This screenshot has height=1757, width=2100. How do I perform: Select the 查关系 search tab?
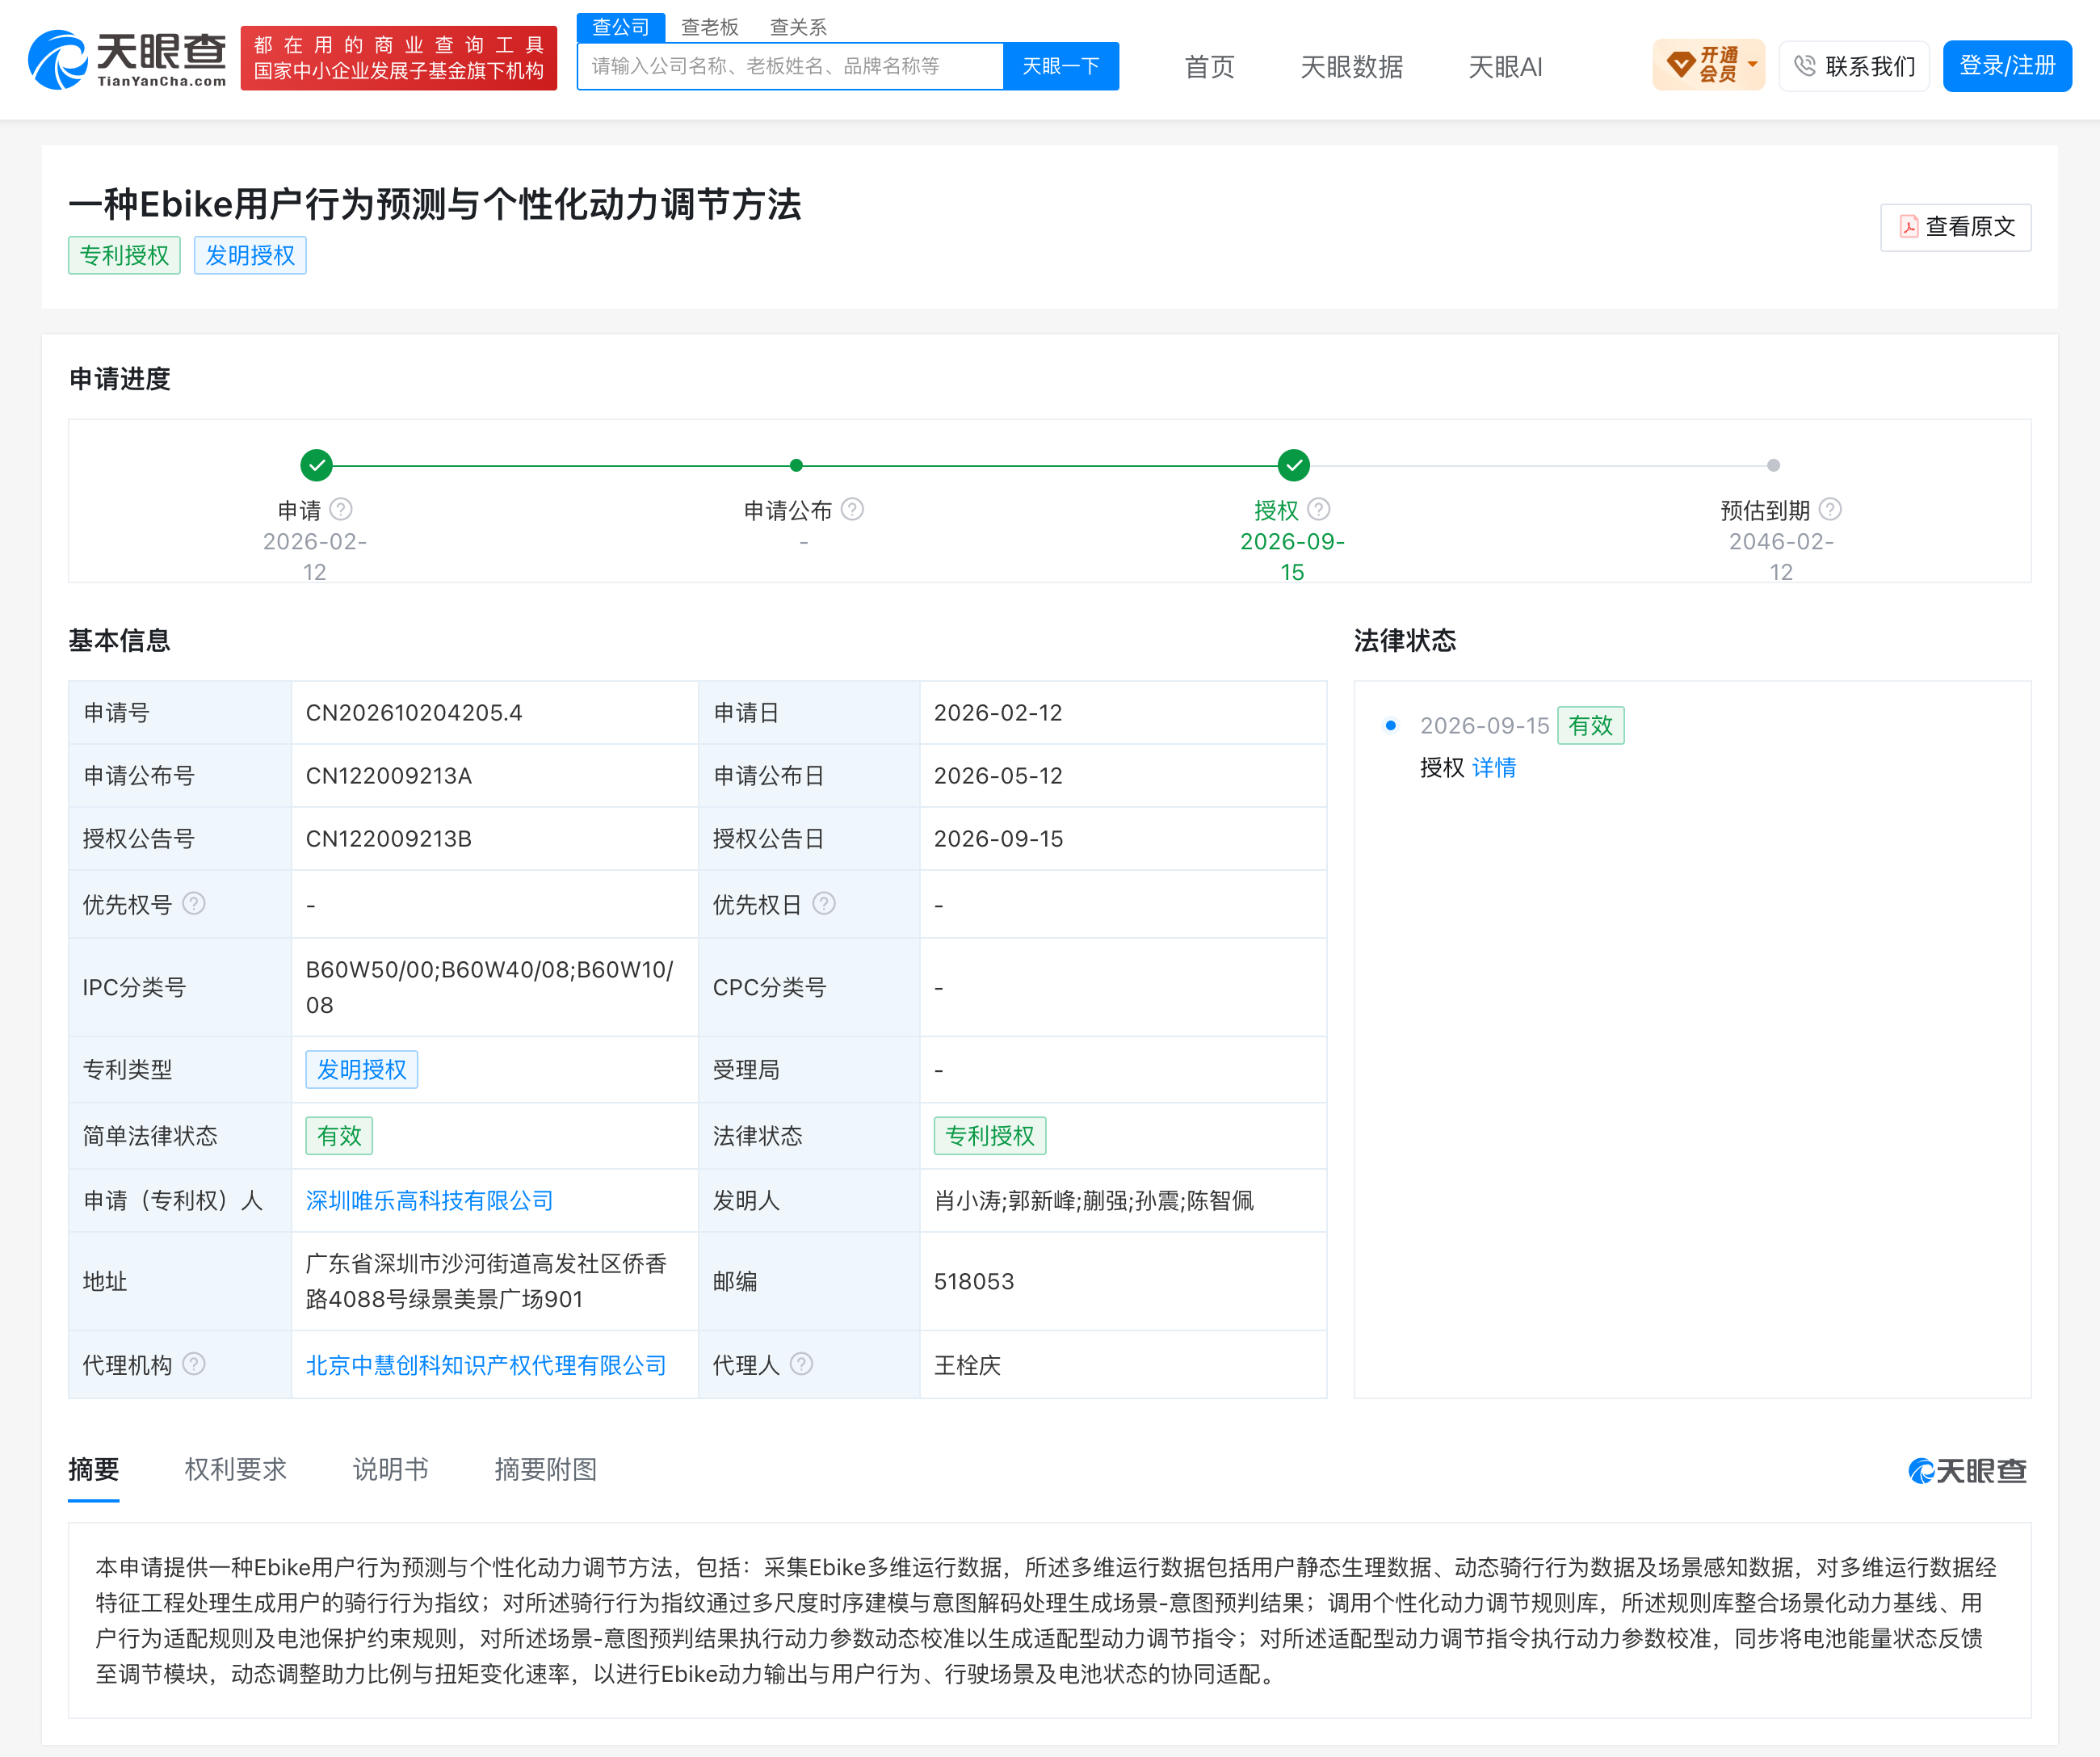[x=798, y=27]
